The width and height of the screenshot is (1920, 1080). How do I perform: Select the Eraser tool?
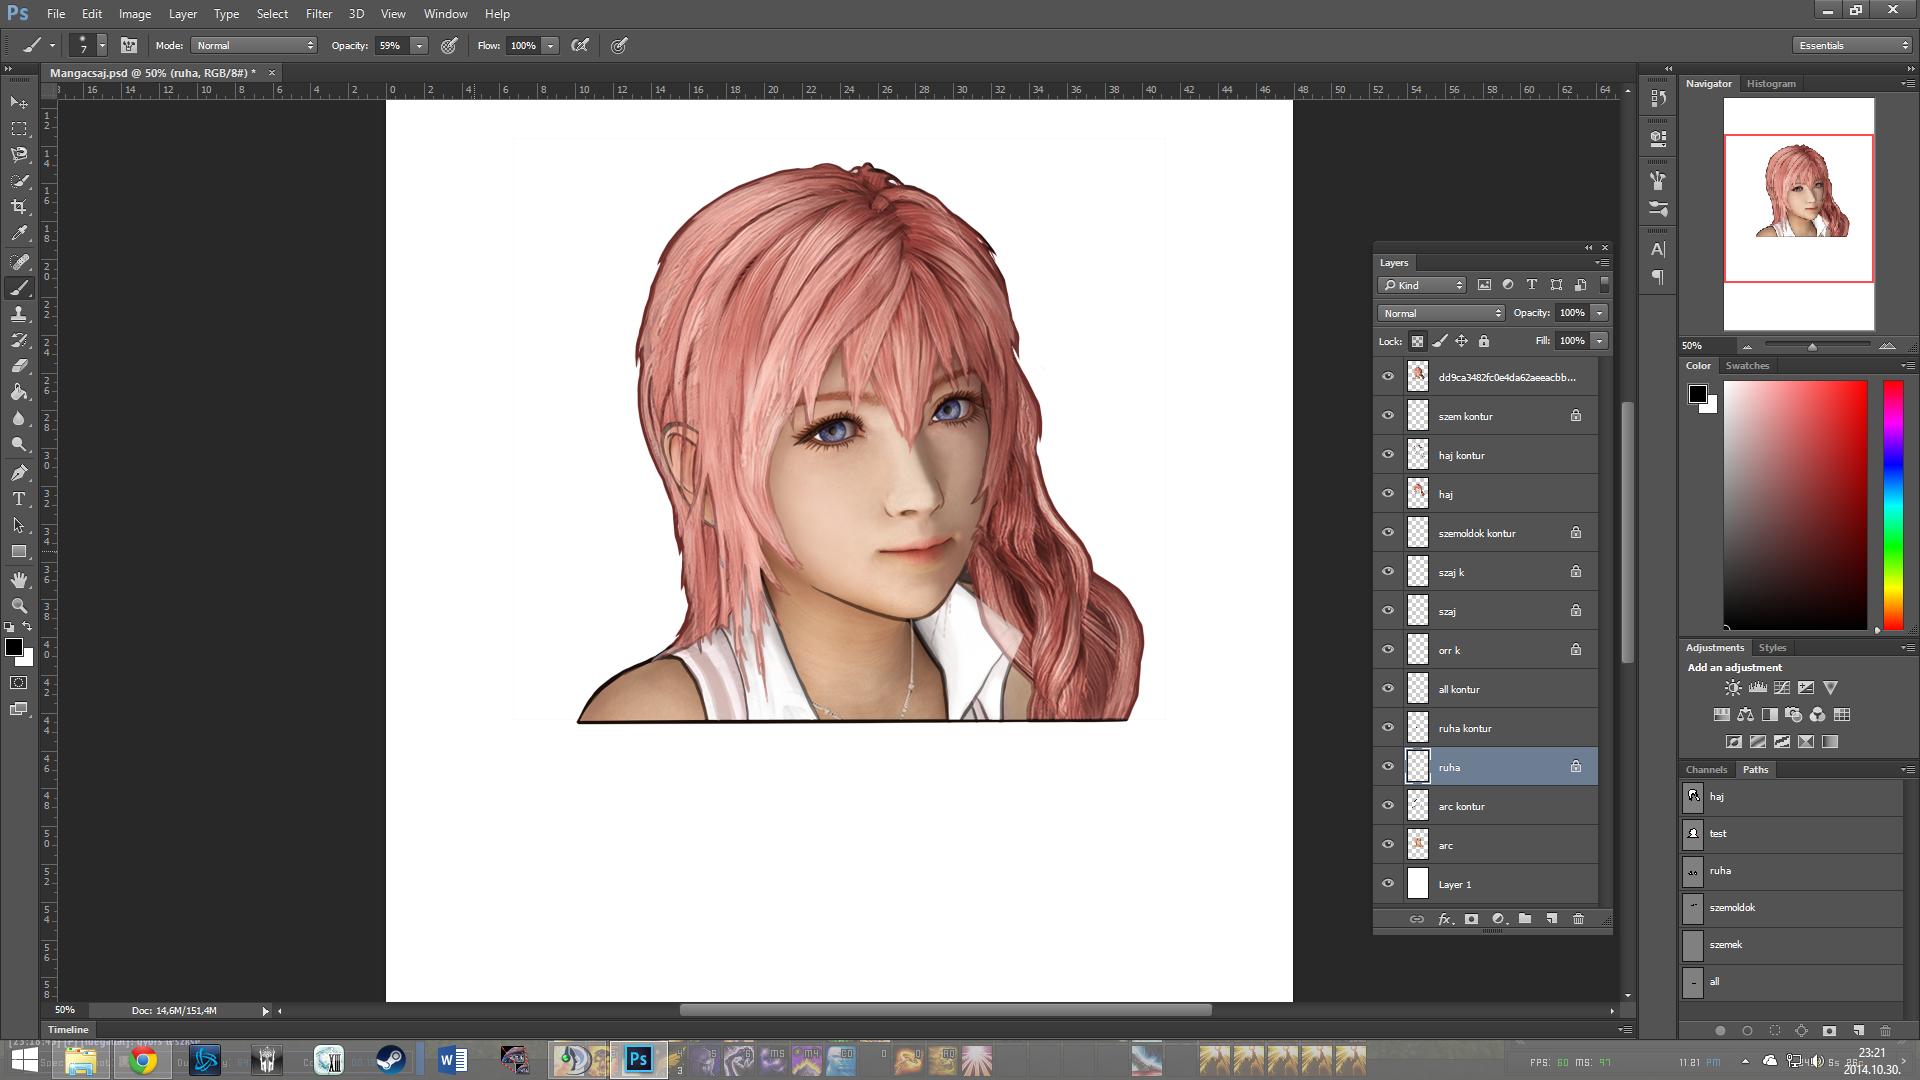(19, 366)
